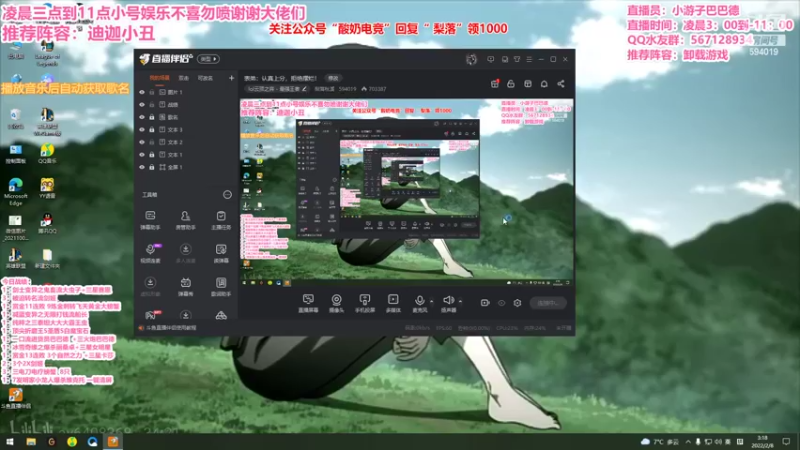The image size is (800, 450).
Task: Click the live preview canvas
Action: point(407,192)
